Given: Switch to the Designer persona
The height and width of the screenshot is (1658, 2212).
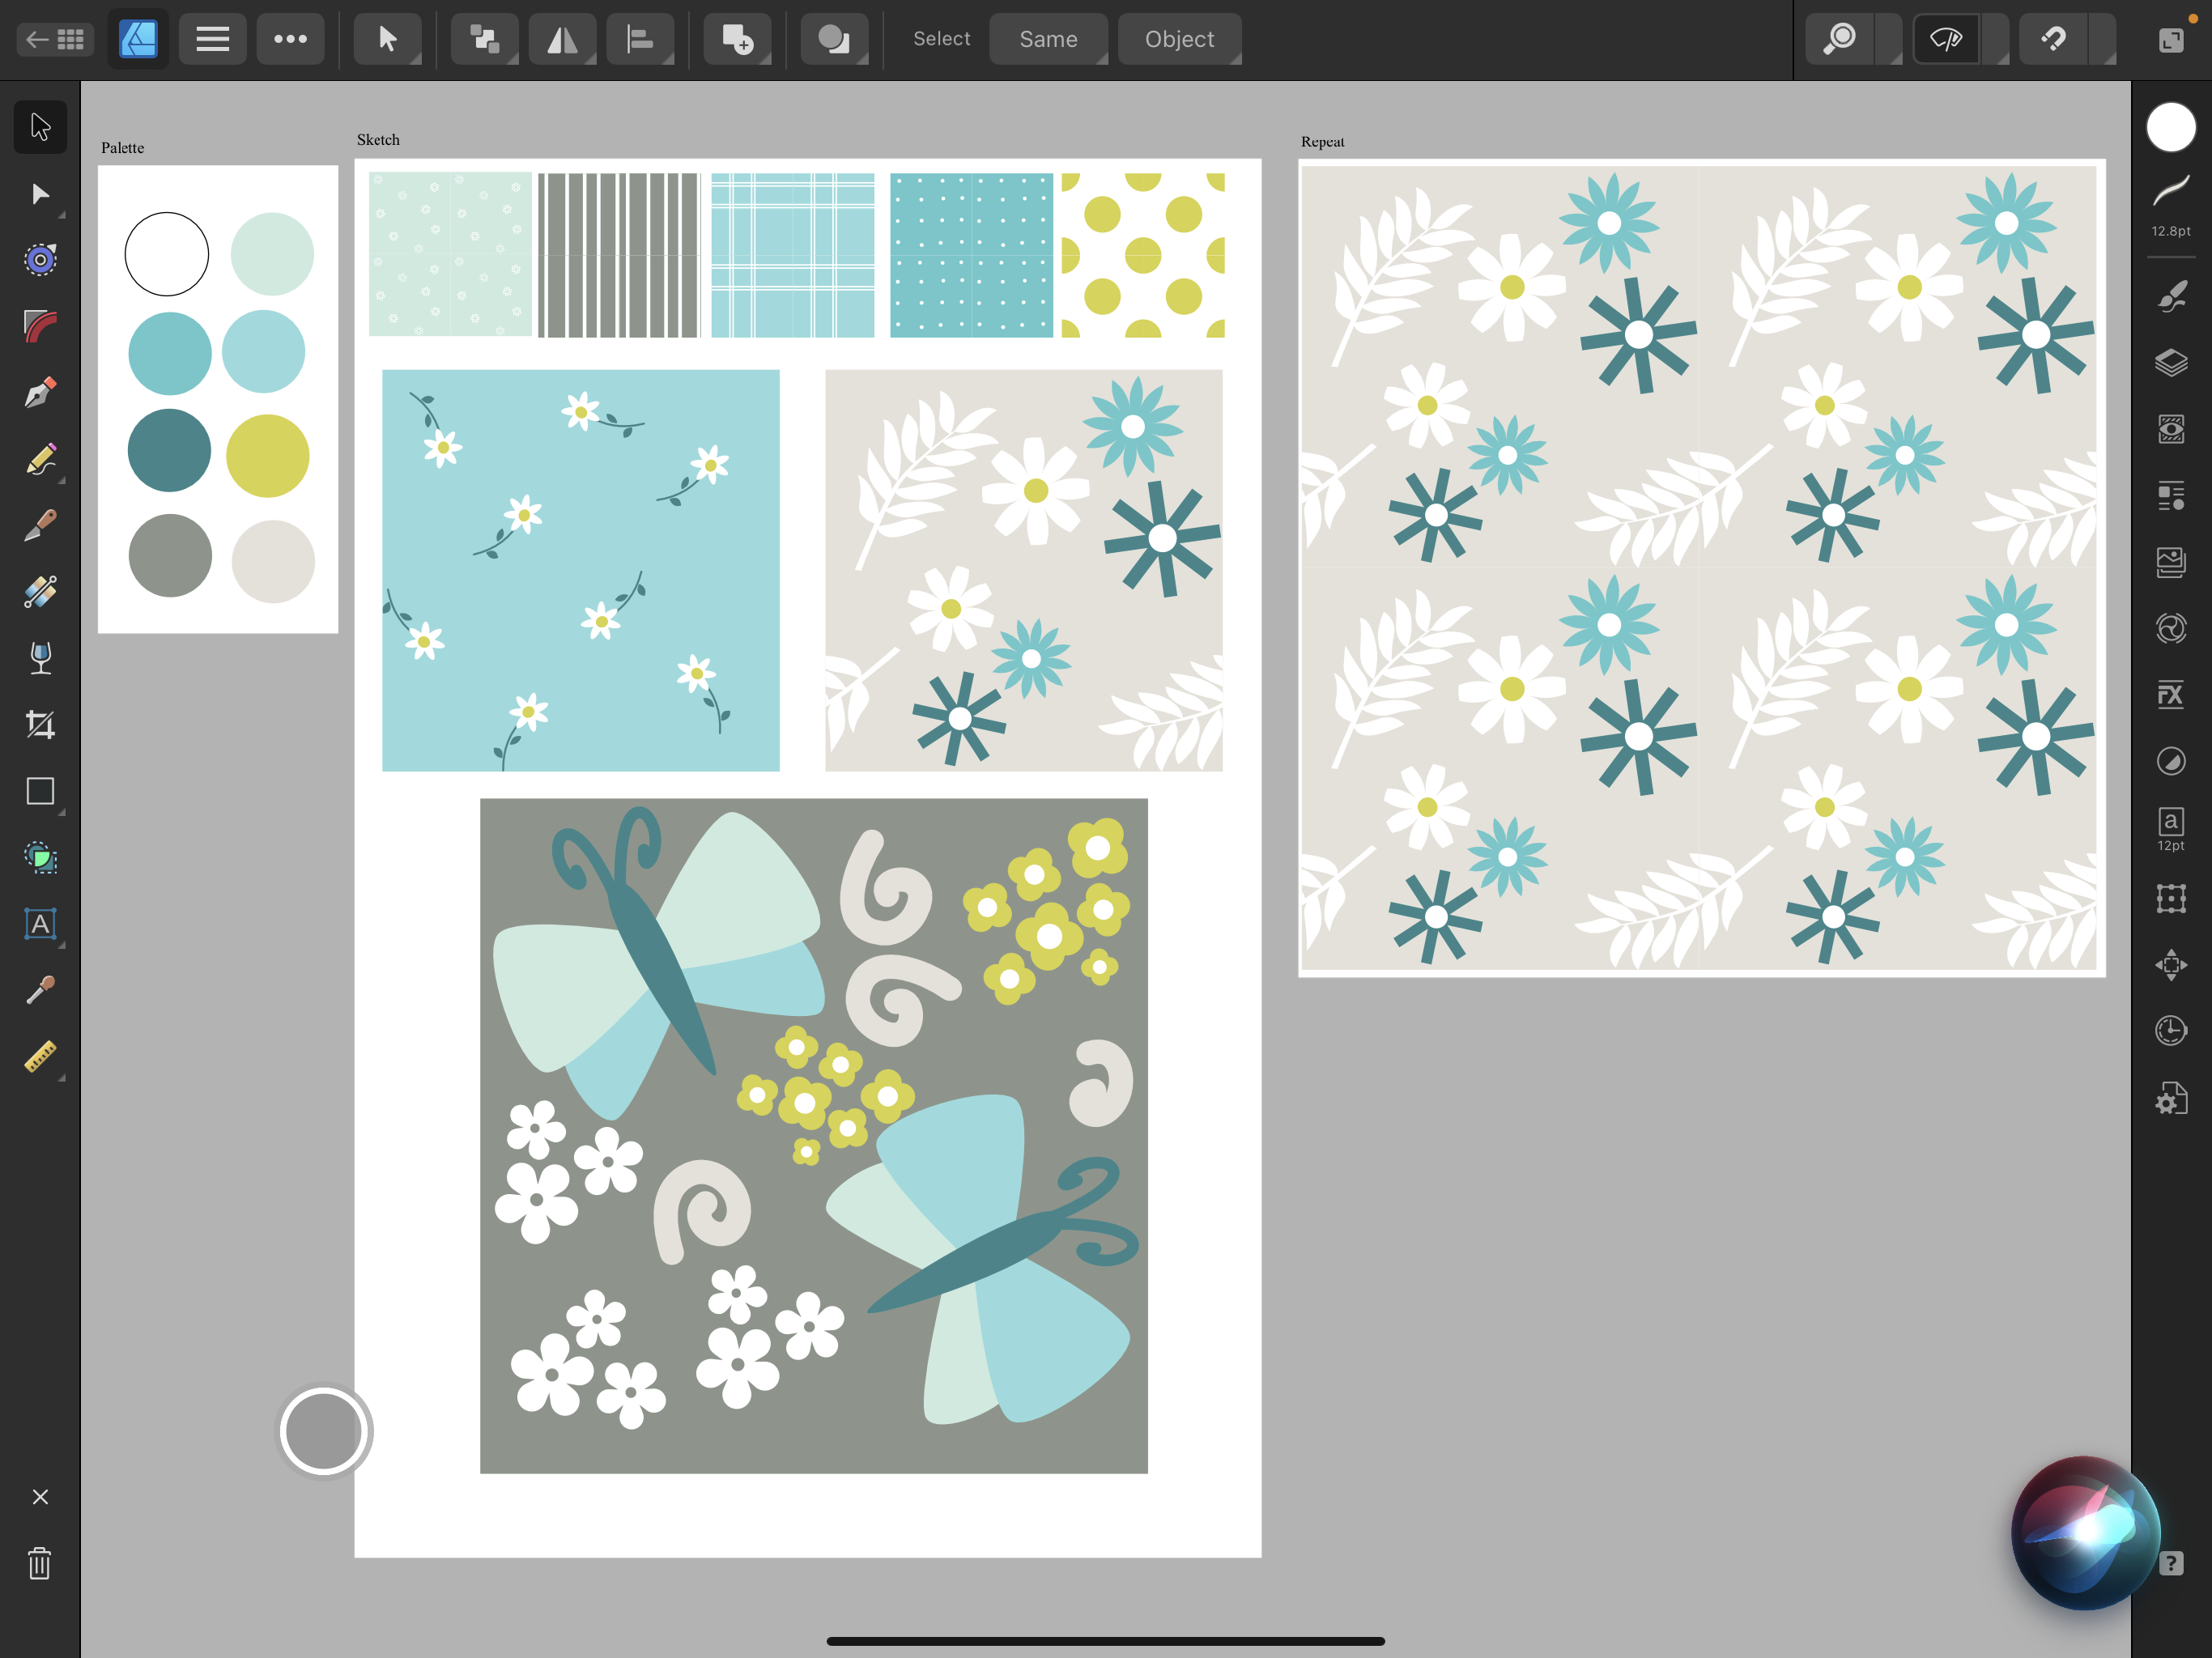Looking at the screenshot, I should click(138, 39).
